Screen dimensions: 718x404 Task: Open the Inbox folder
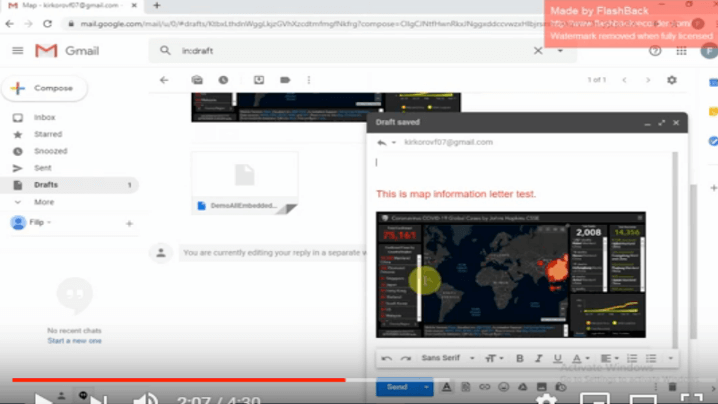(44, 117)
